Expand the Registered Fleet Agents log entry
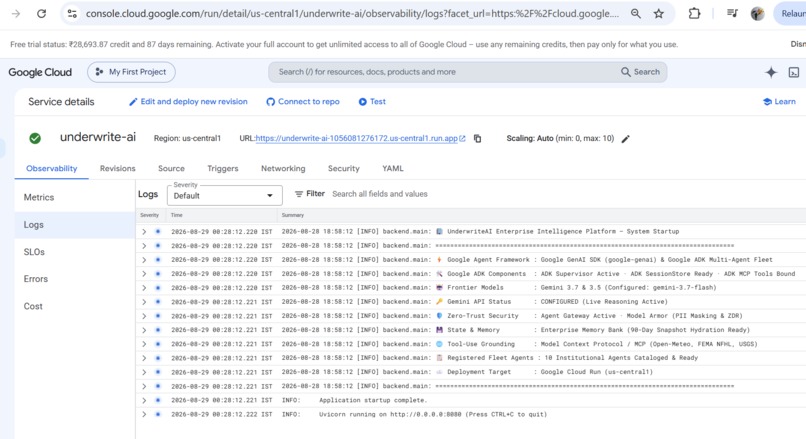This screenshot has width=806, height=439. tap(144, 358)
